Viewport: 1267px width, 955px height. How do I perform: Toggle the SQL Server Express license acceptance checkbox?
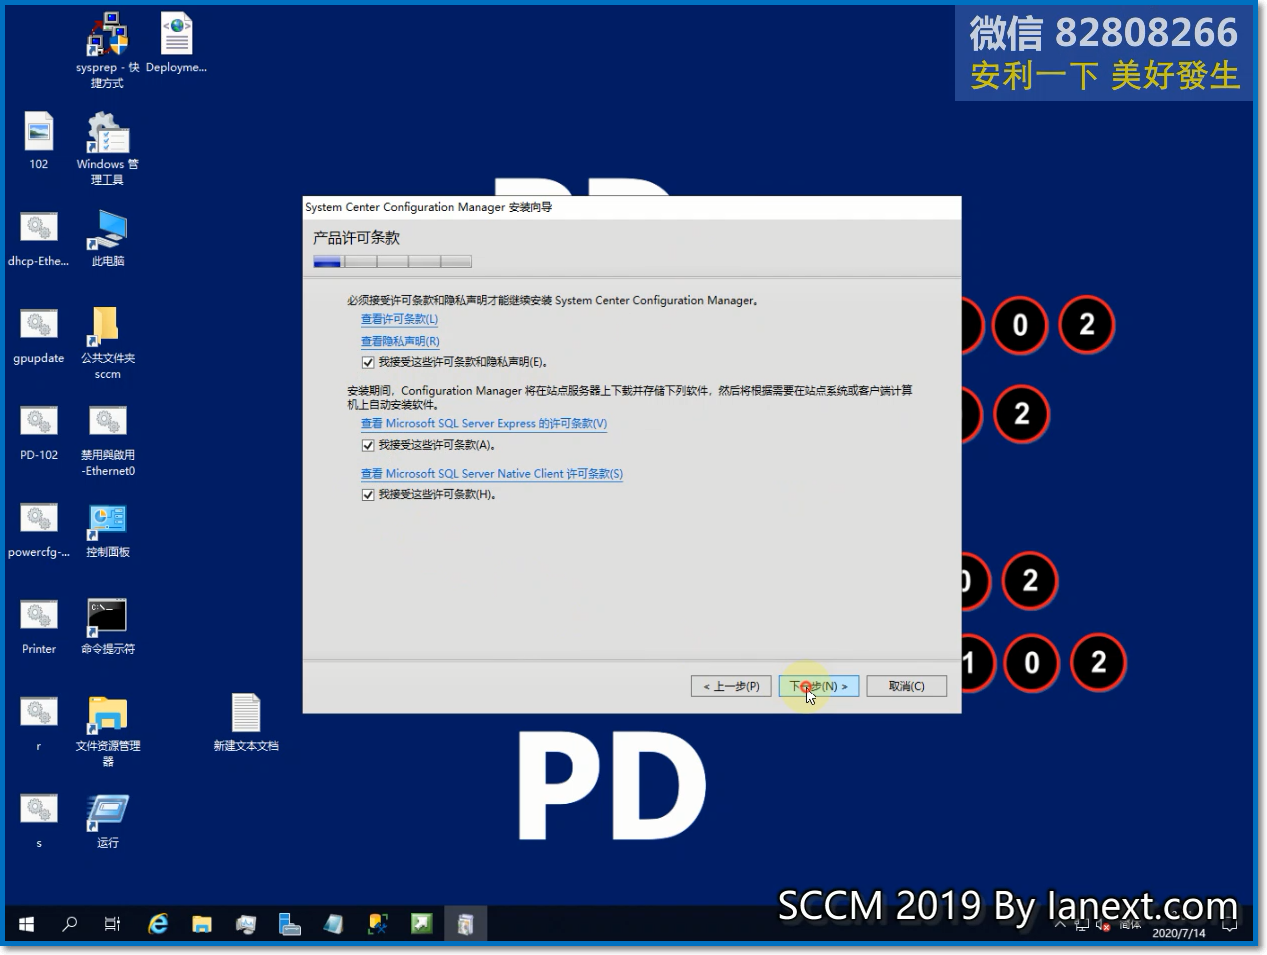point(368,446)
